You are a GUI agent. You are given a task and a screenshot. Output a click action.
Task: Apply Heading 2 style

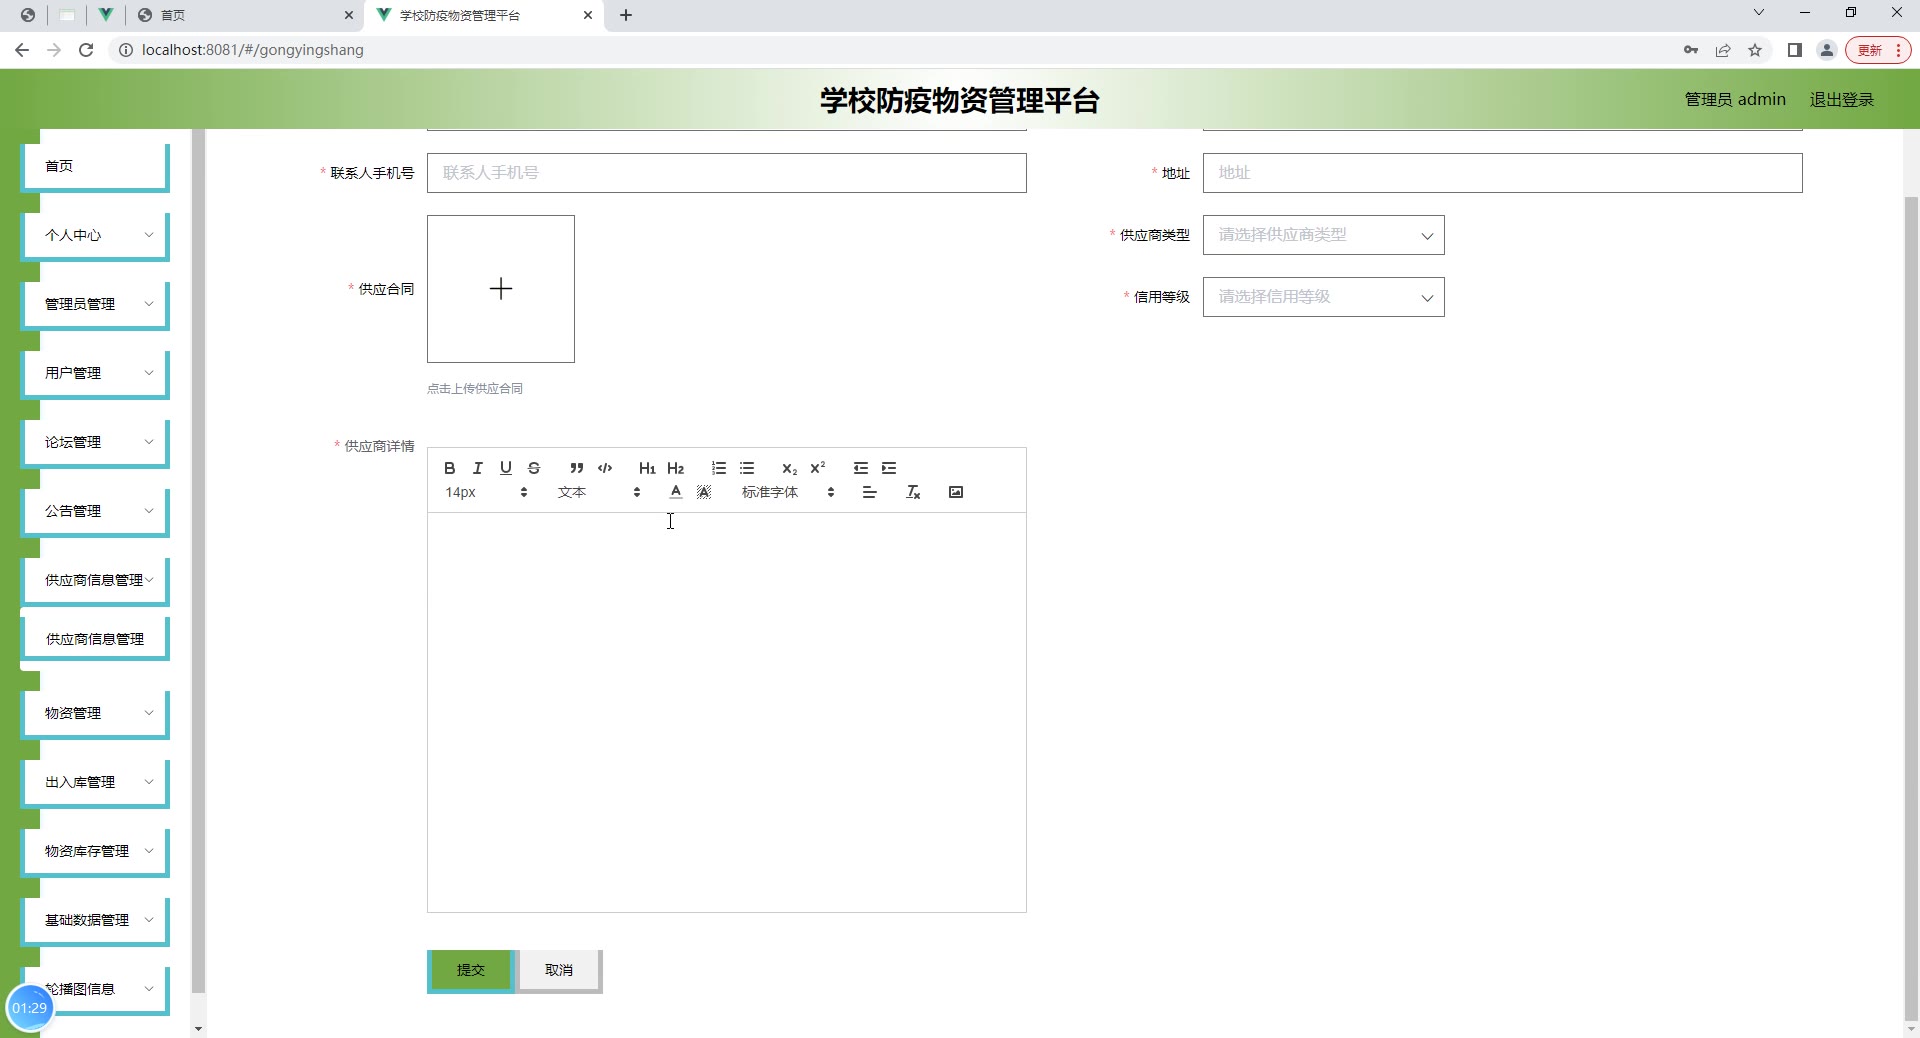coord(676,468)
